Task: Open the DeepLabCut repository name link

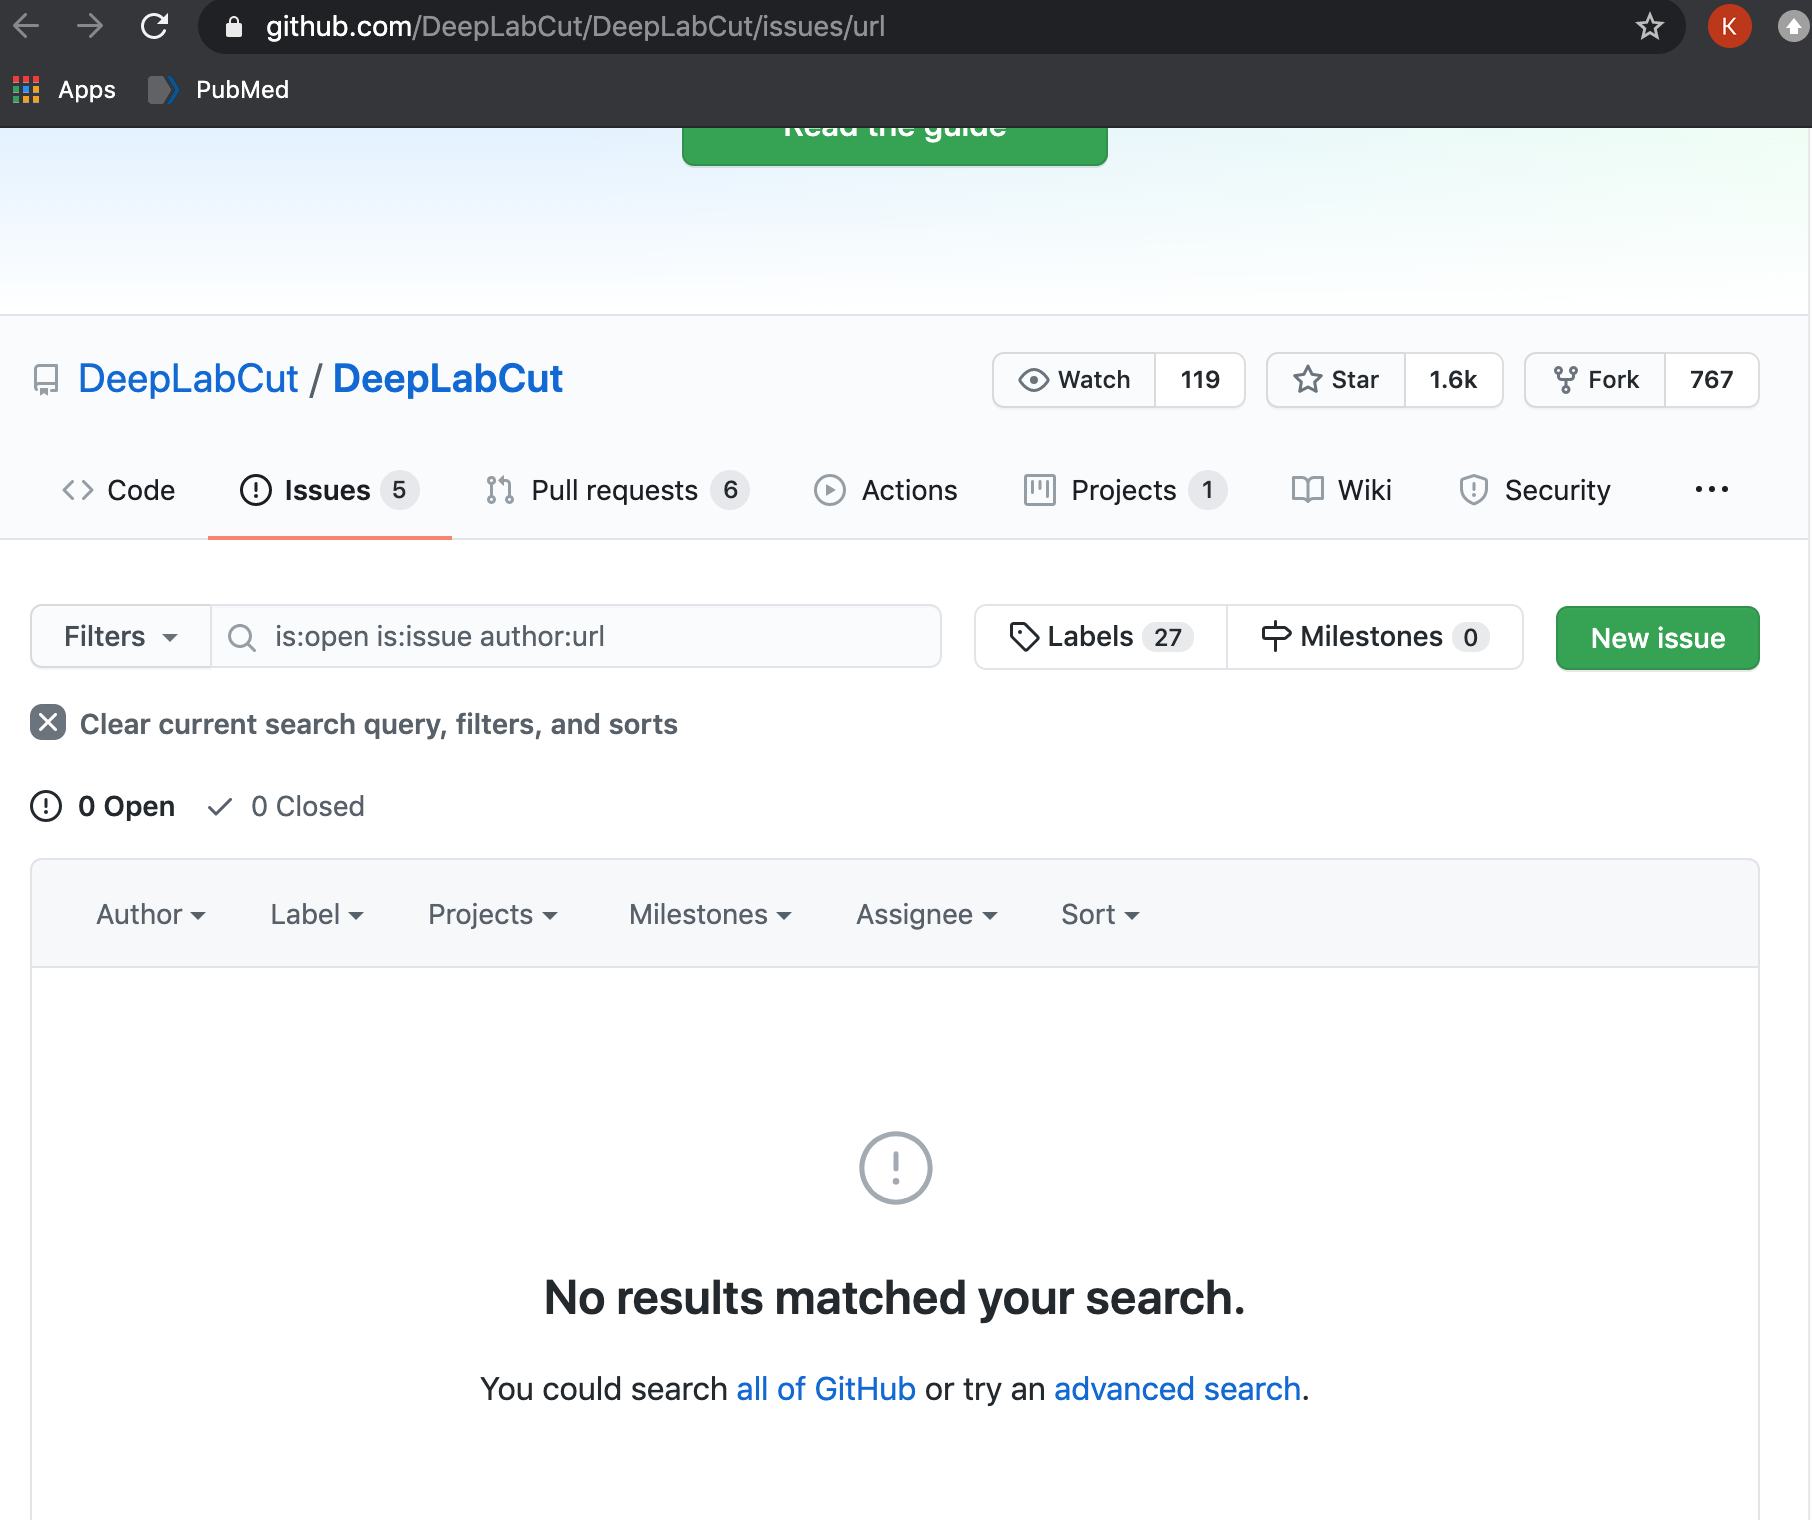Action: (447, 379)
